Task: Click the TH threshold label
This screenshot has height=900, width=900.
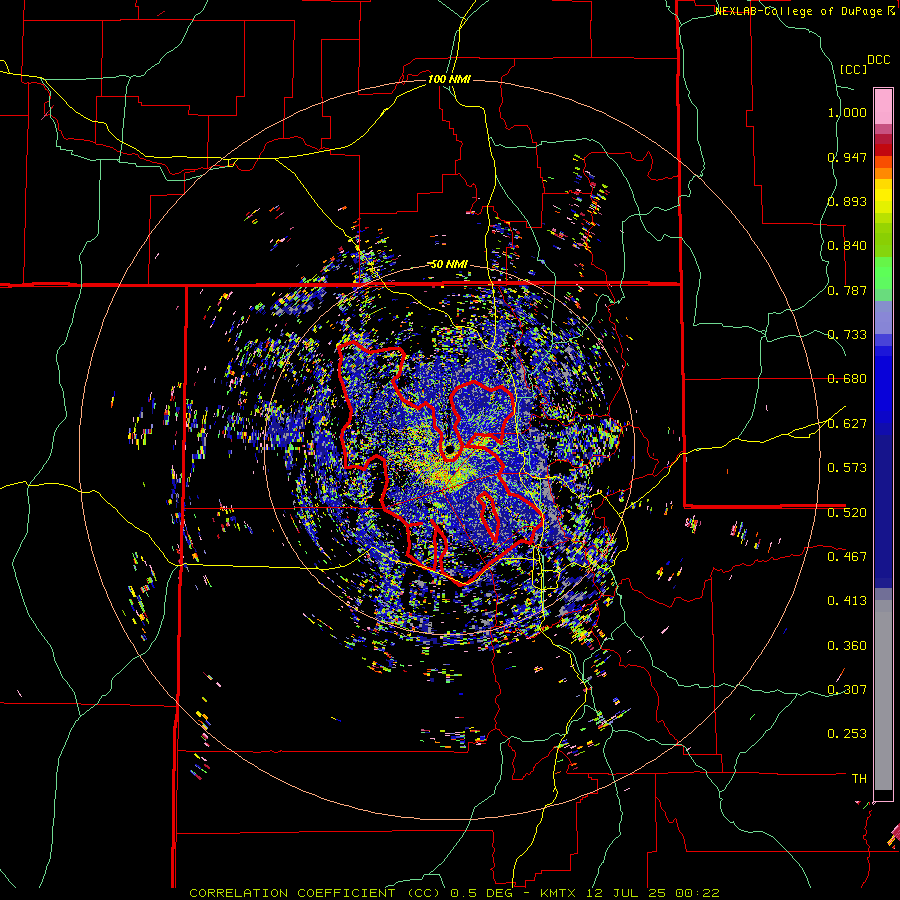Action: tap(859, 779)
